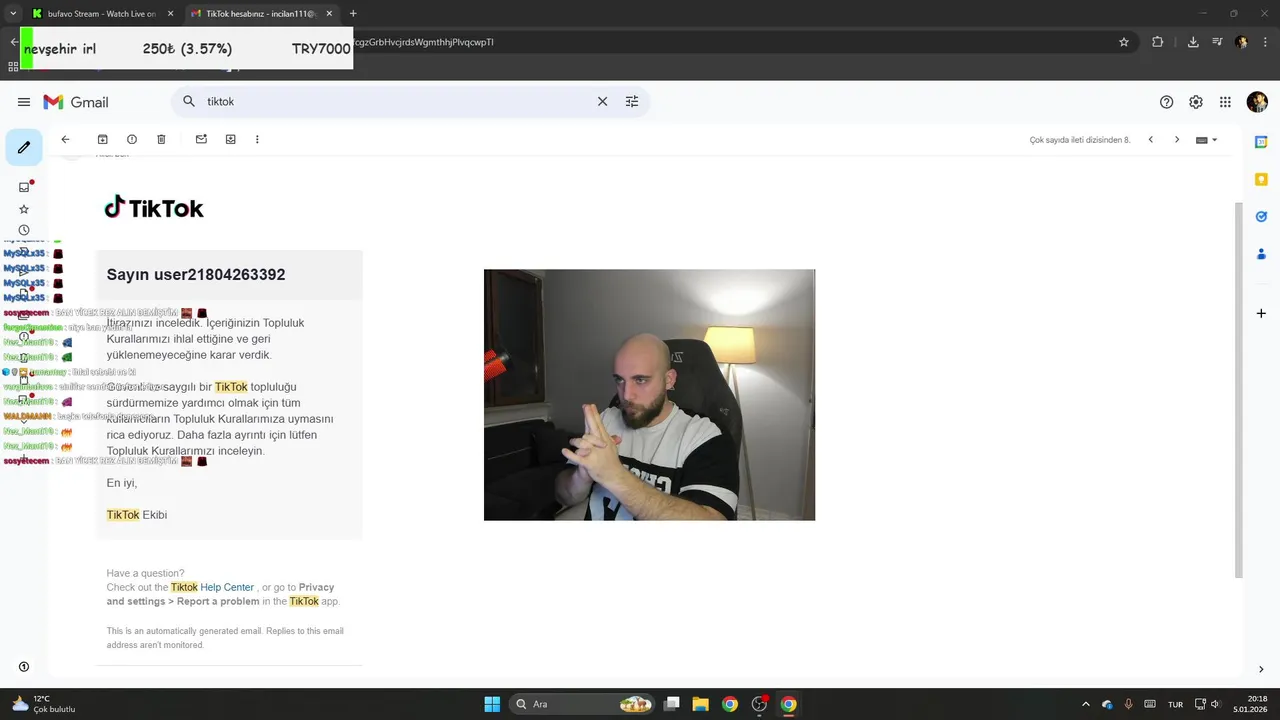Open Chrome media controls icon
This screenshot has width=1280, height=720.
click(1217, 42)
